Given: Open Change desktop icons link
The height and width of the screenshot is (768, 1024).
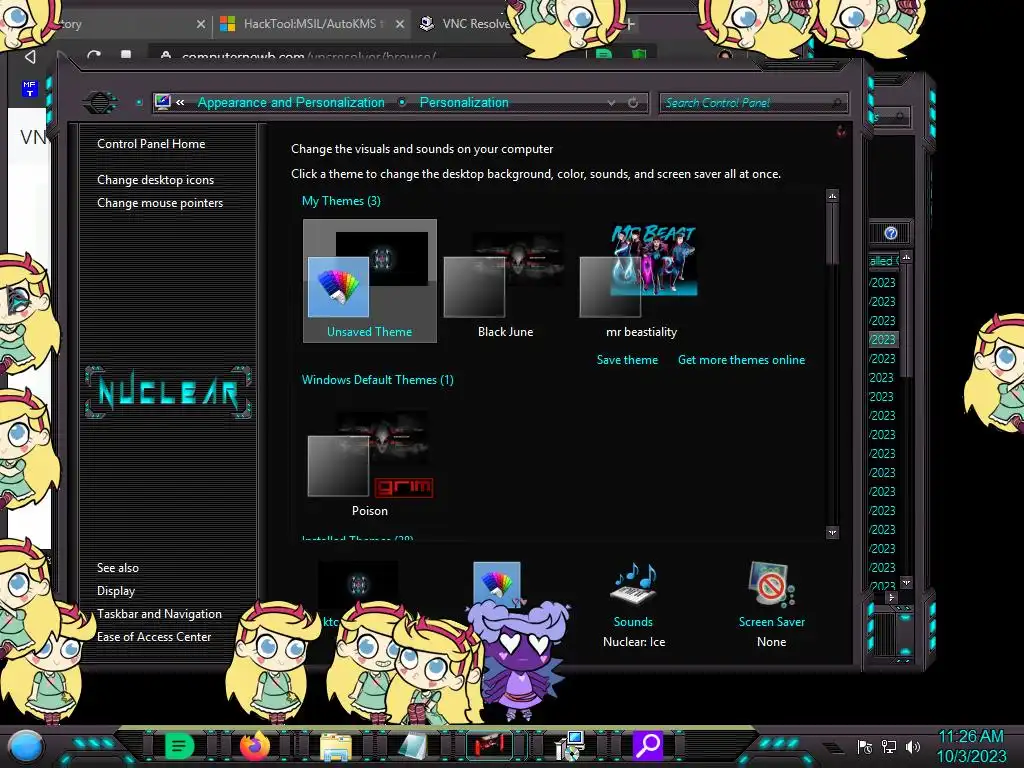Looking at the screenshot, I should (x=155, y=180).
